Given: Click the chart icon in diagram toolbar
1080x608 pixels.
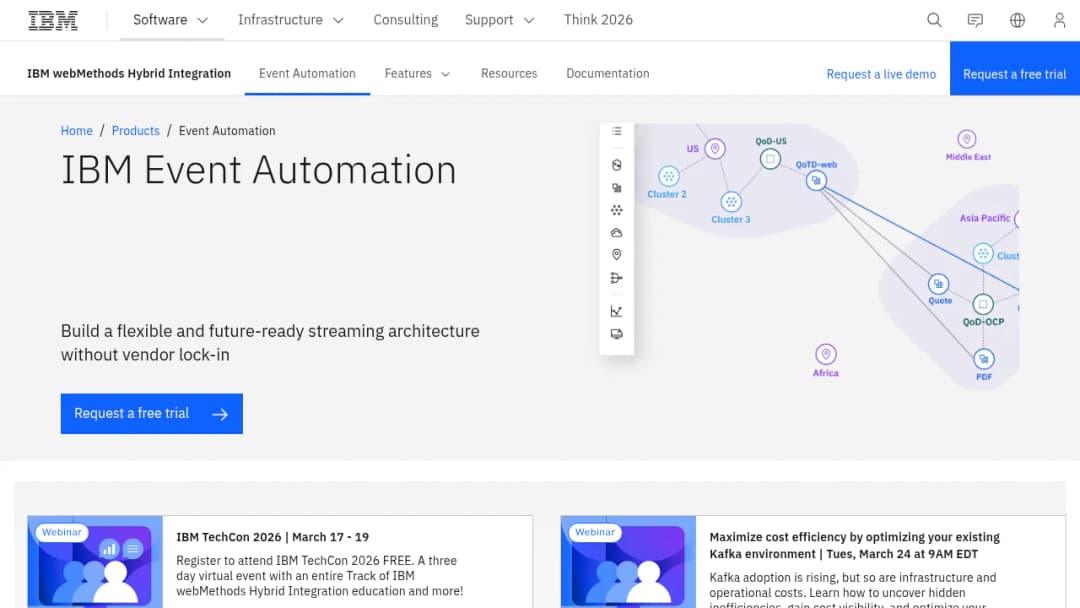Looking at the screenshot, I should (616, 311).
